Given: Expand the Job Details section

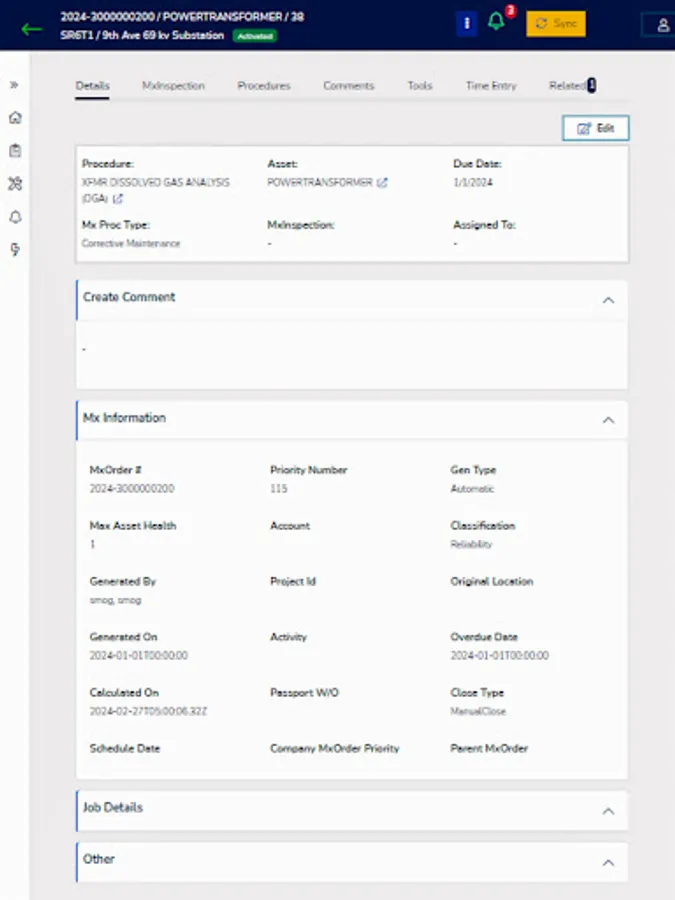Looking at the screenshot, I should [608, 811].
